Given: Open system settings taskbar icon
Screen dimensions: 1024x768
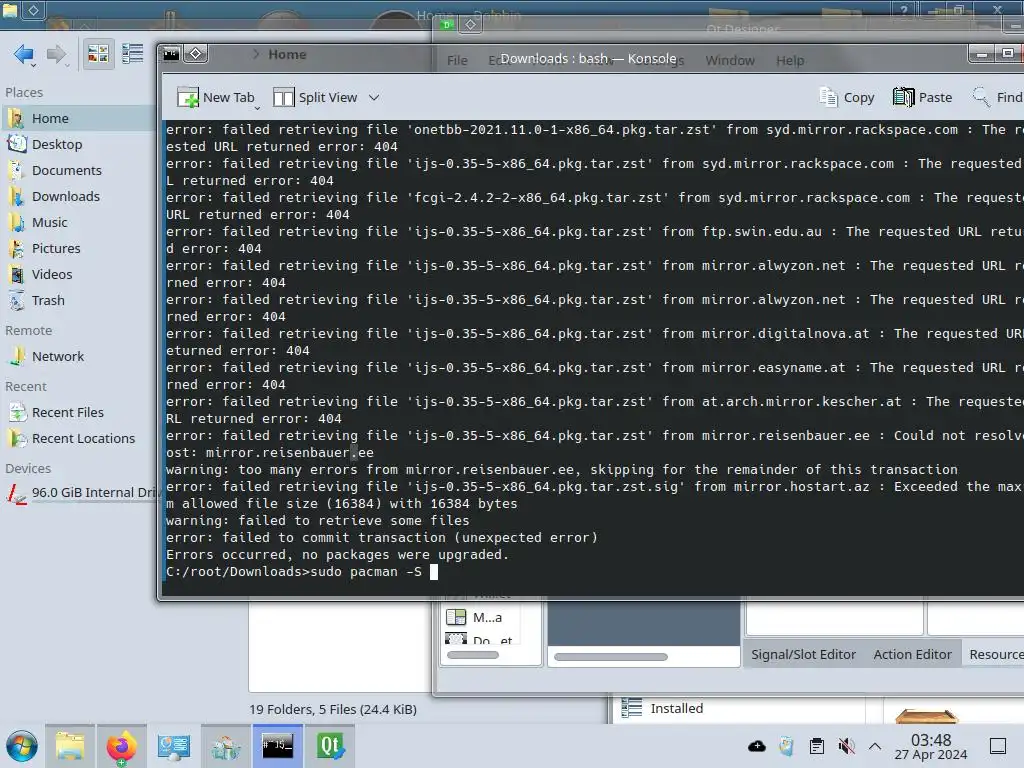Looking at the screenshot, I should tap(173, 746).
